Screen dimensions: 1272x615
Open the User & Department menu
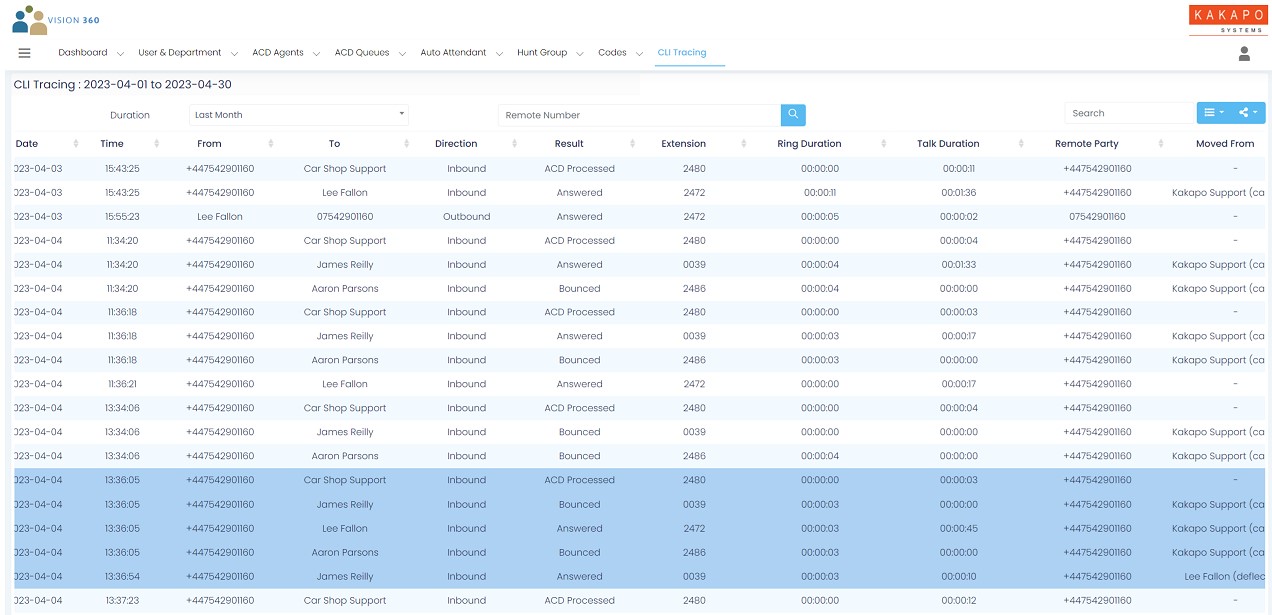[x=180, y=53]
